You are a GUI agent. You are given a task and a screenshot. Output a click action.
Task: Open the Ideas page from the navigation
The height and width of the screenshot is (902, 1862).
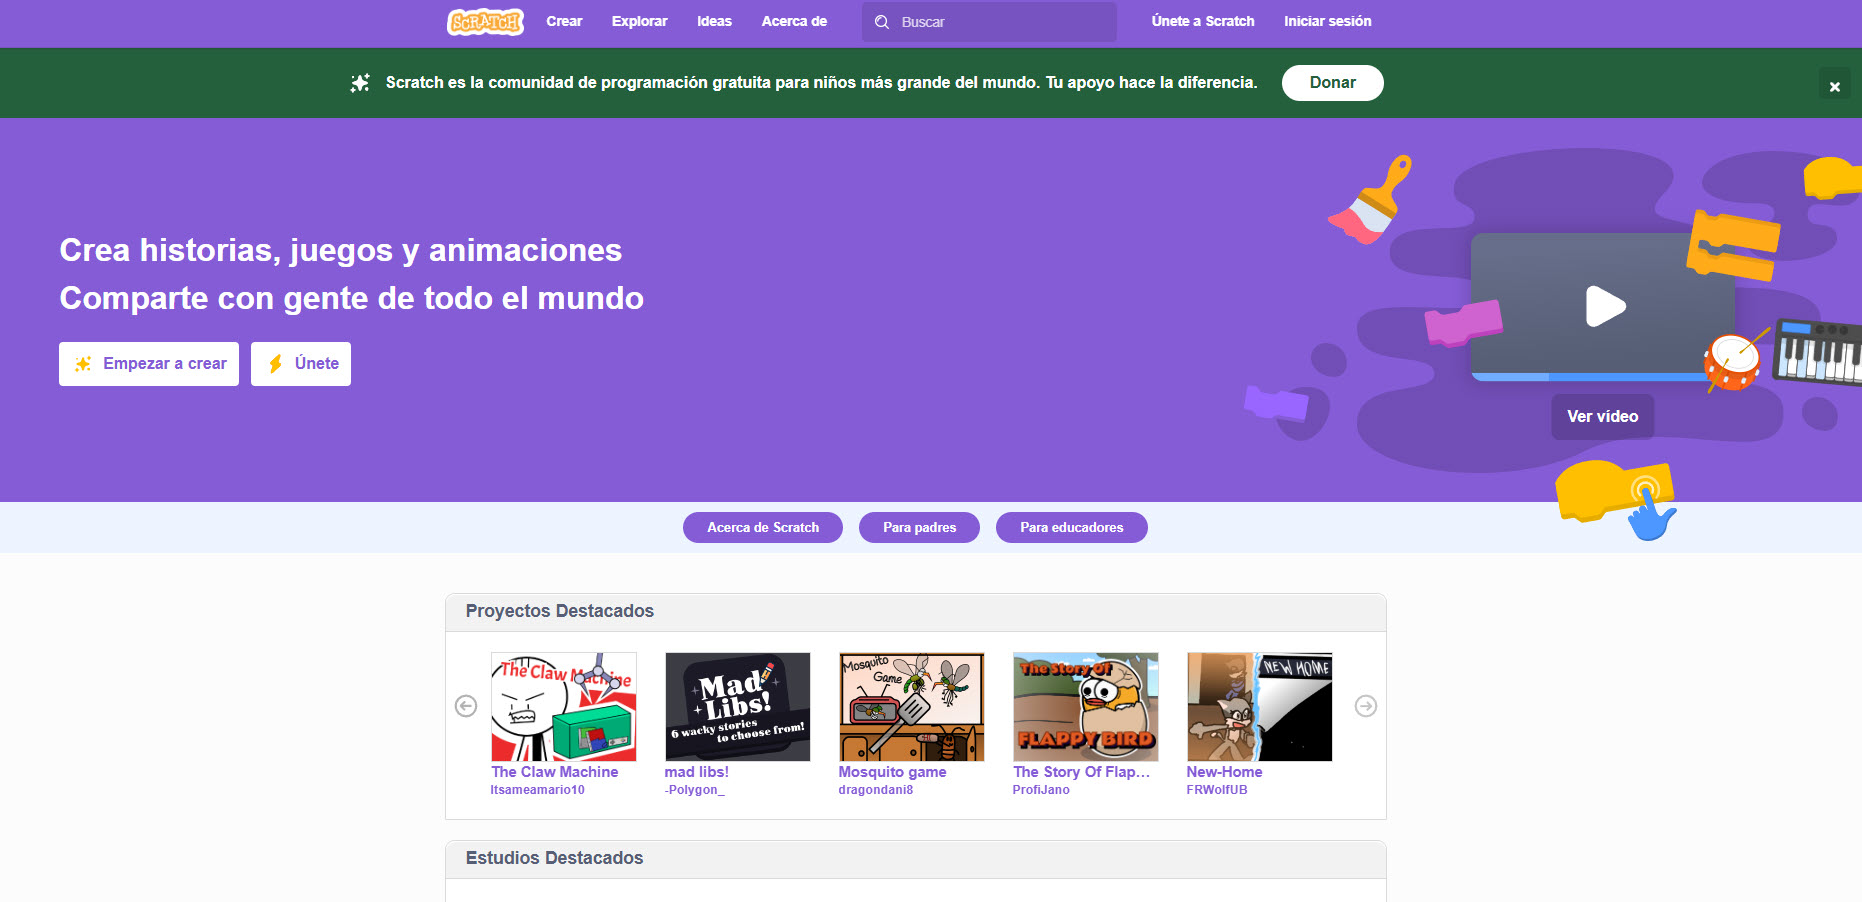click(714, 21)
